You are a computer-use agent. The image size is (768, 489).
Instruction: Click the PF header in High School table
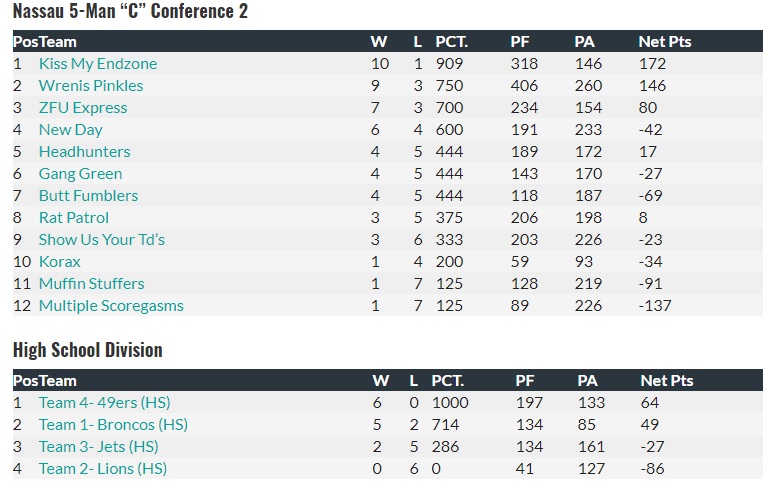[x=524, y=381]
